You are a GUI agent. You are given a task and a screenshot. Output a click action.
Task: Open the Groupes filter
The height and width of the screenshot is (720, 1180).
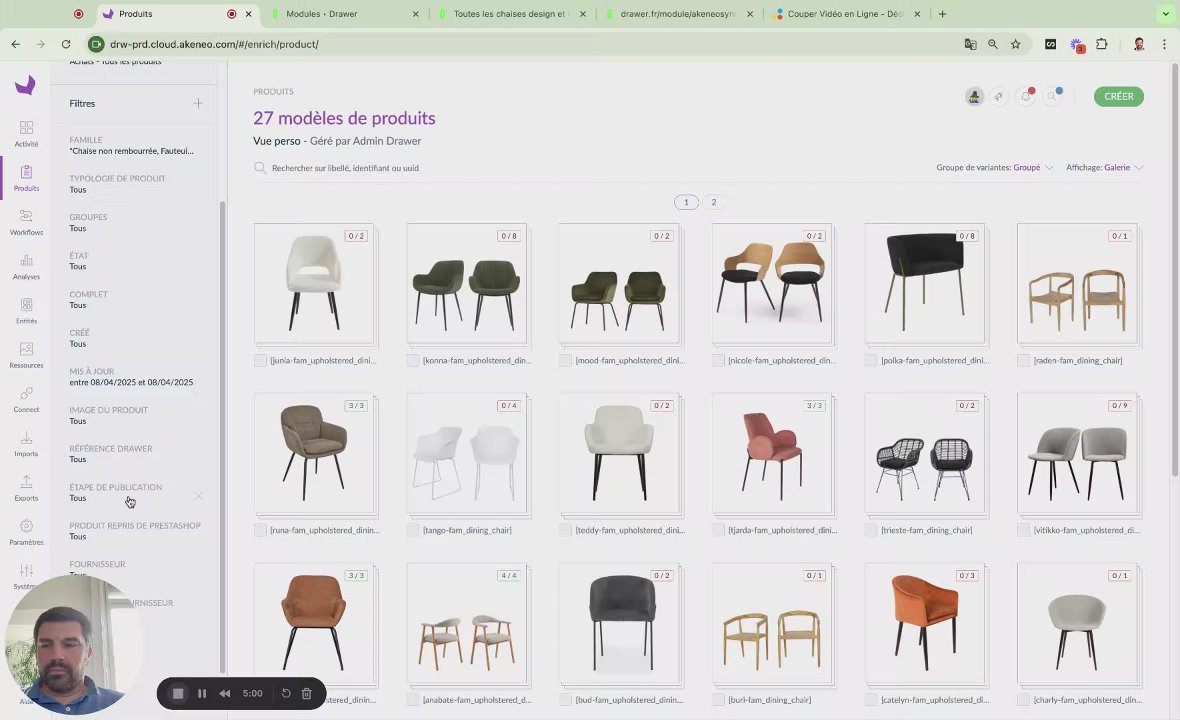click(x=88, y=223)
